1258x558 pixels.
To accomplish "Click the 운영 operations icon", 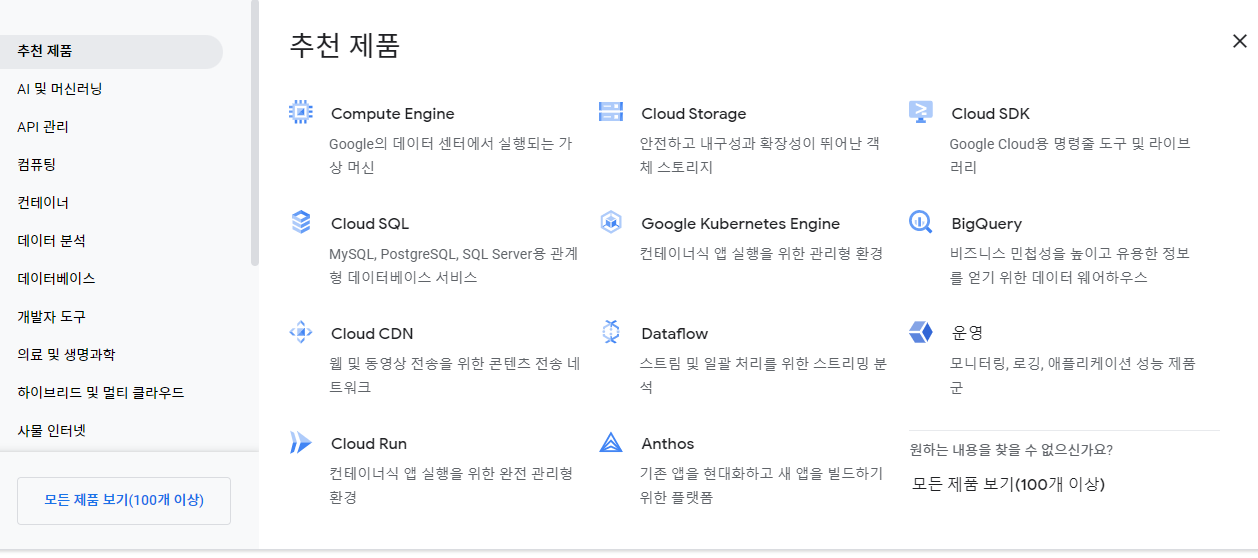I will coord(921,332).
